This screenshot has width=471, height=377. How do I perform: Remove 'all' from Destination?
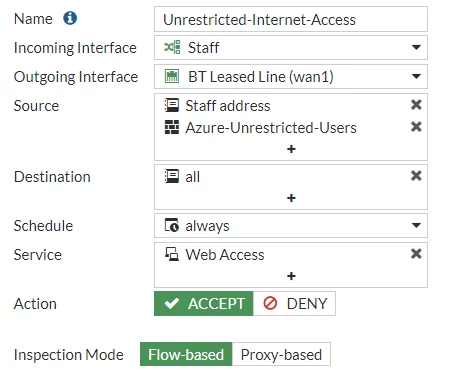click(416, 176)
